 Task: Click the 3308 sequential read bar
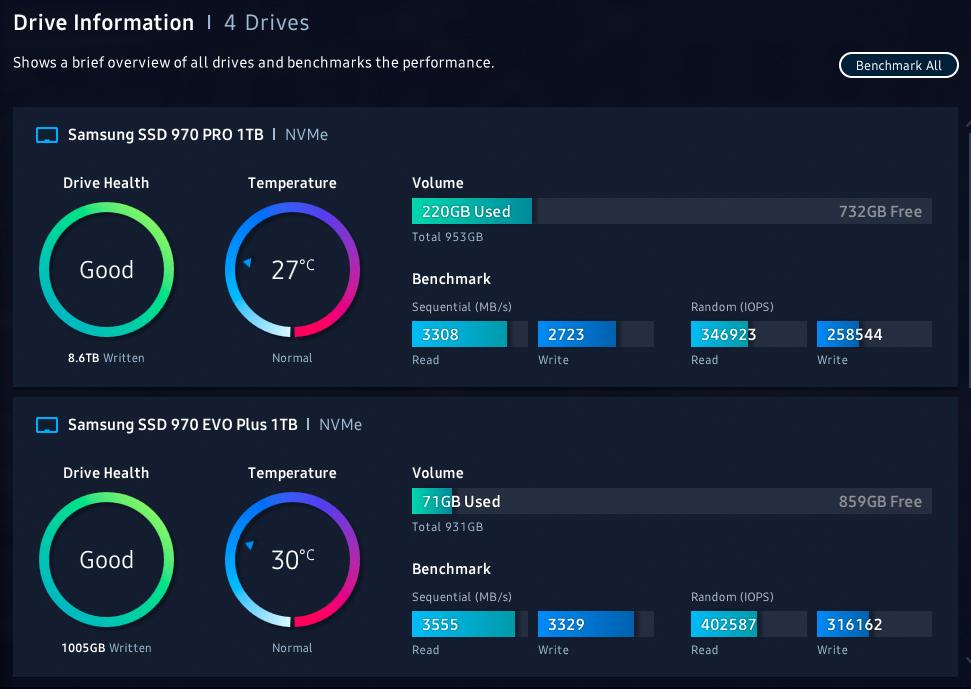pyautogui.click(x=470, y=334)
